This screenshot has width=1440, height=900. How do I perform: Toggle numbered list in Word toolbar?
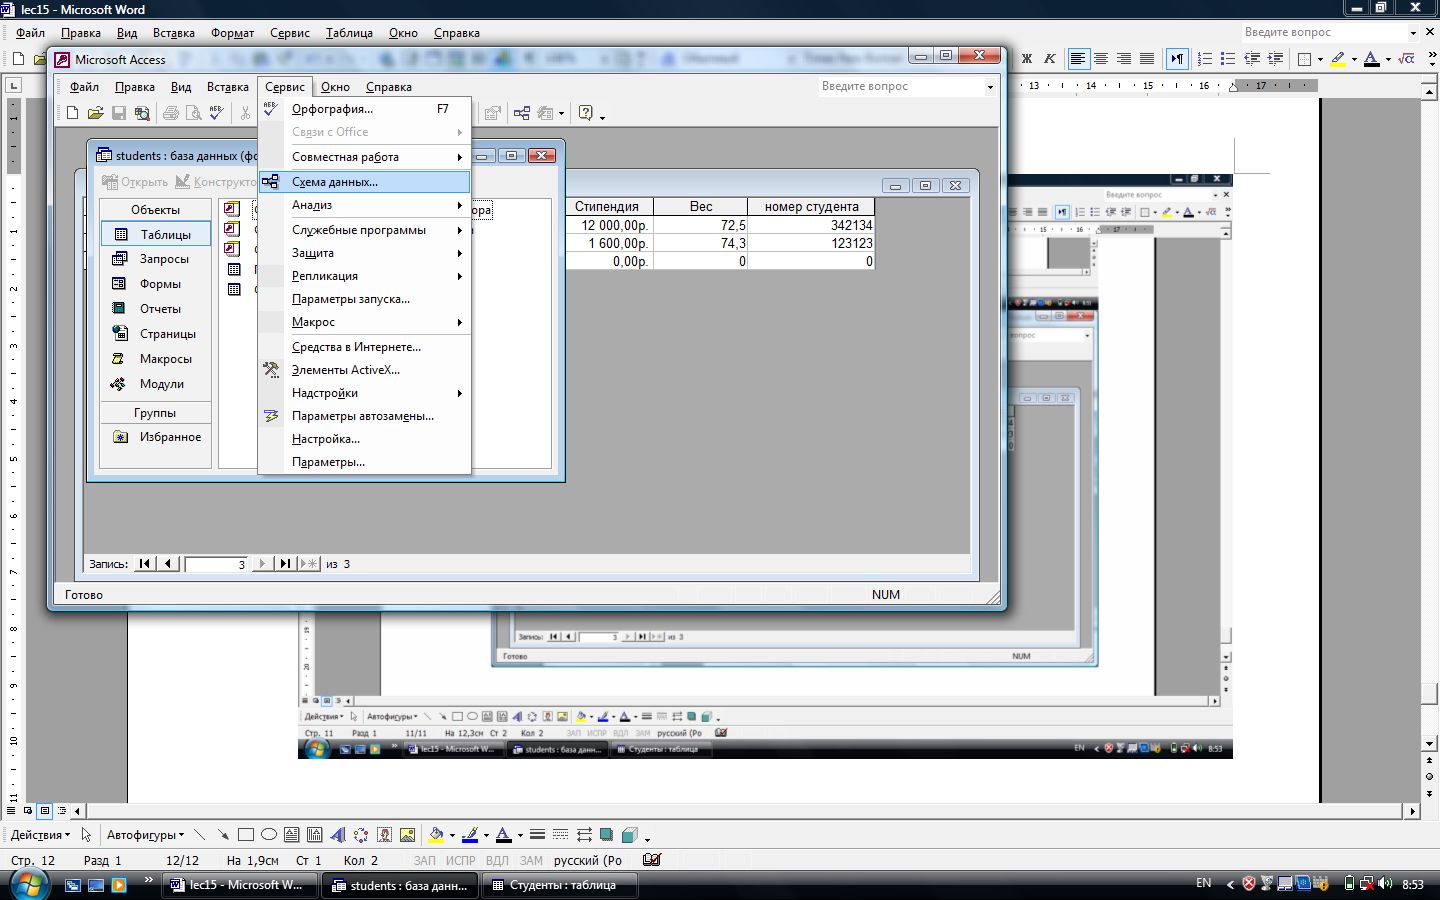1205,59
